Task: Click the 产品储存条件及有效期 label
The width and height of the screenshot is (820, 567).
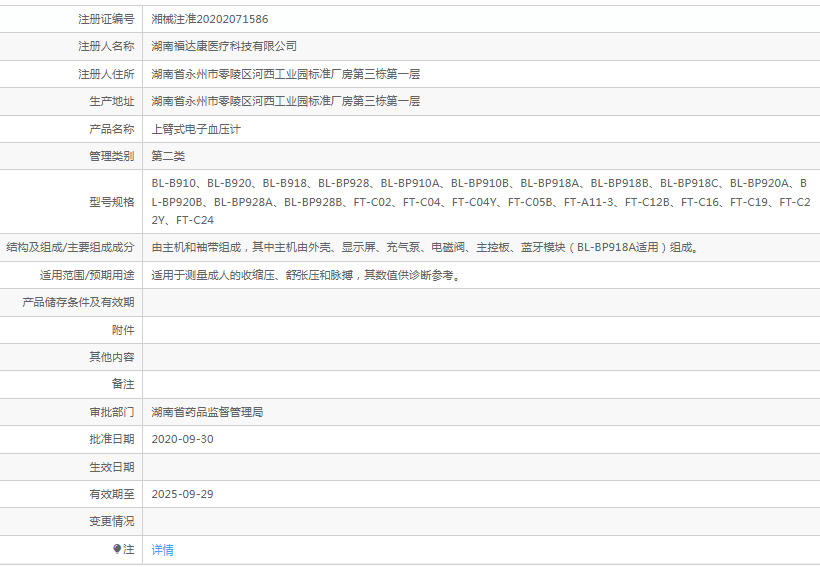Action: pyautogui.click(x=78, y=302)
